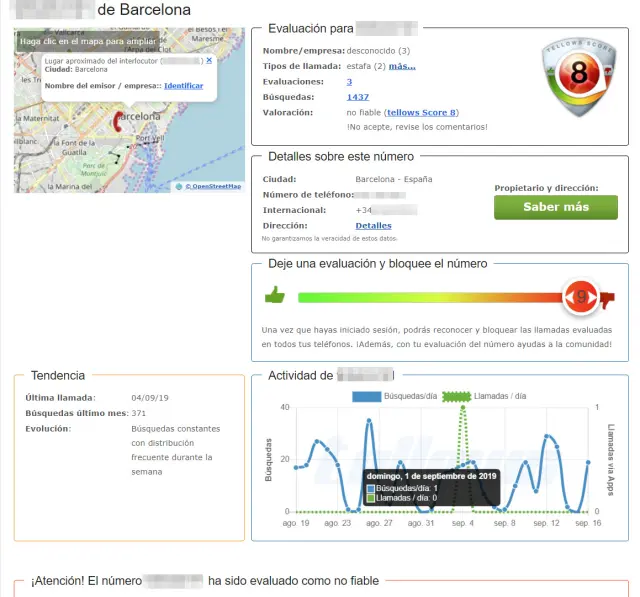Click the red thumbs-down rating icon
640x597 pixels.
(606, 296)
